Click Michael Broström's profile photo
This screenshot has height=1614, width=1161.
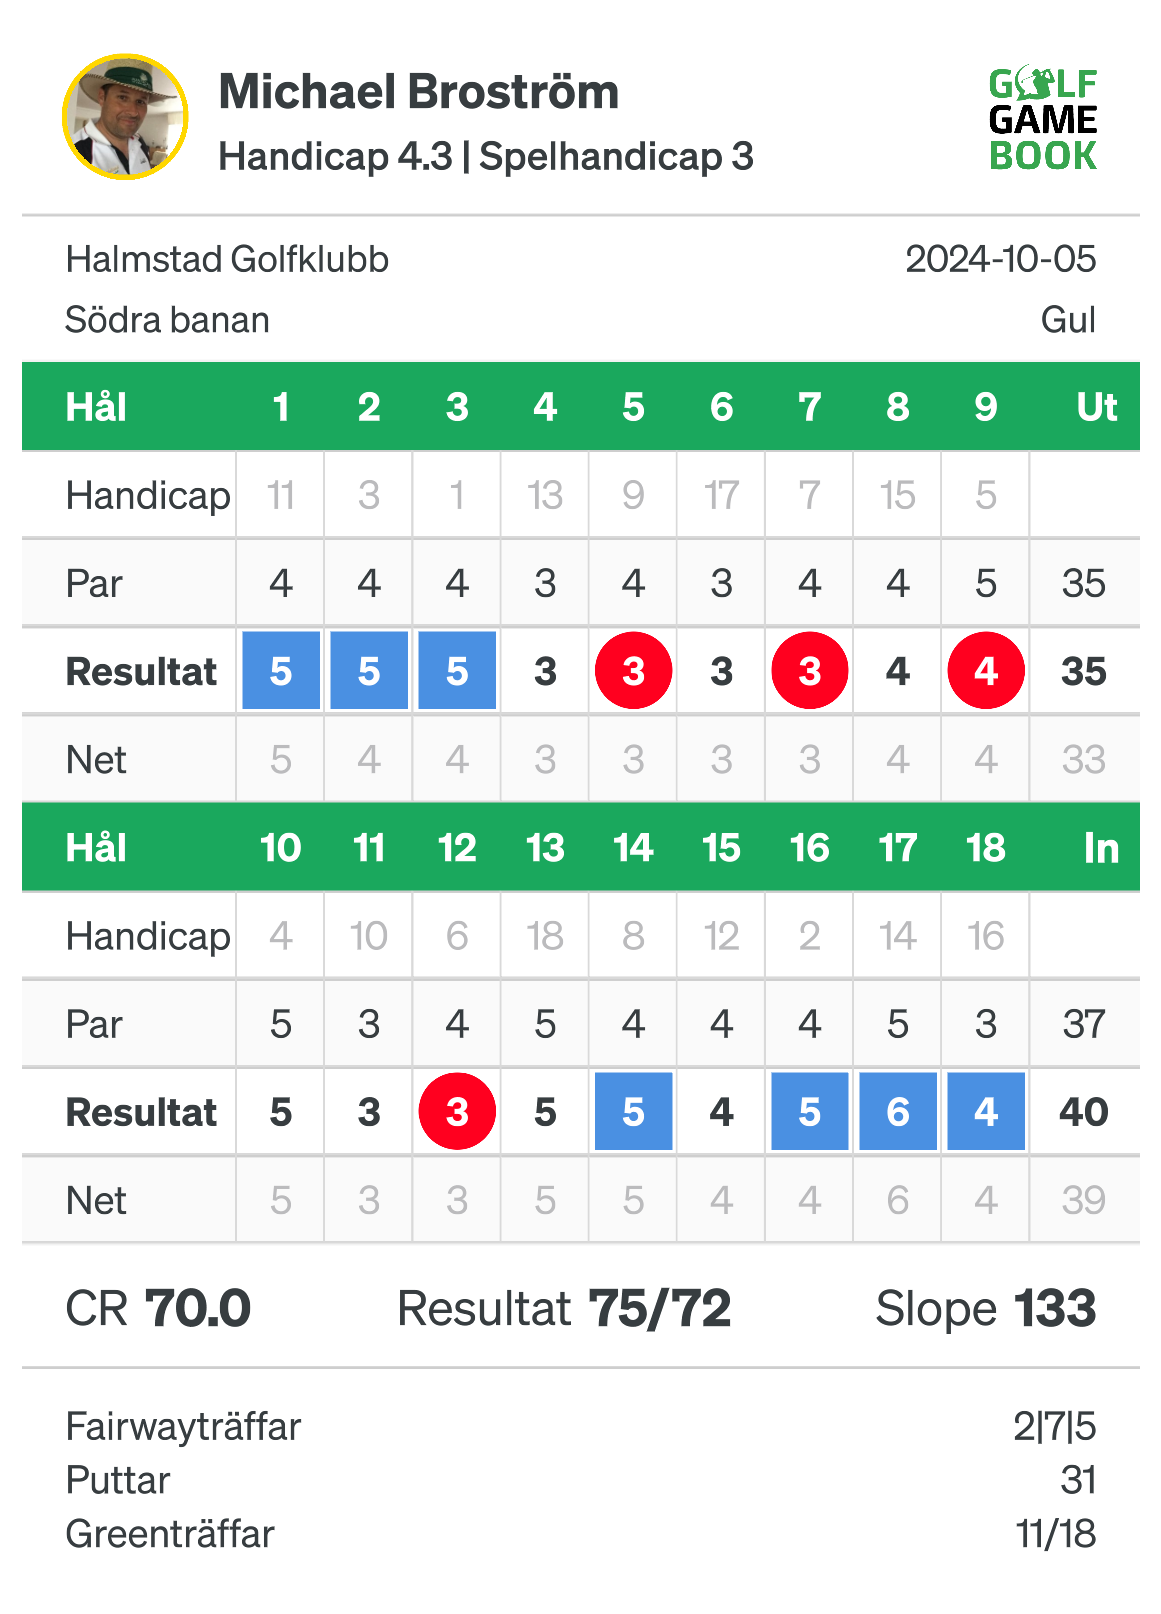(x=125, y=117)
